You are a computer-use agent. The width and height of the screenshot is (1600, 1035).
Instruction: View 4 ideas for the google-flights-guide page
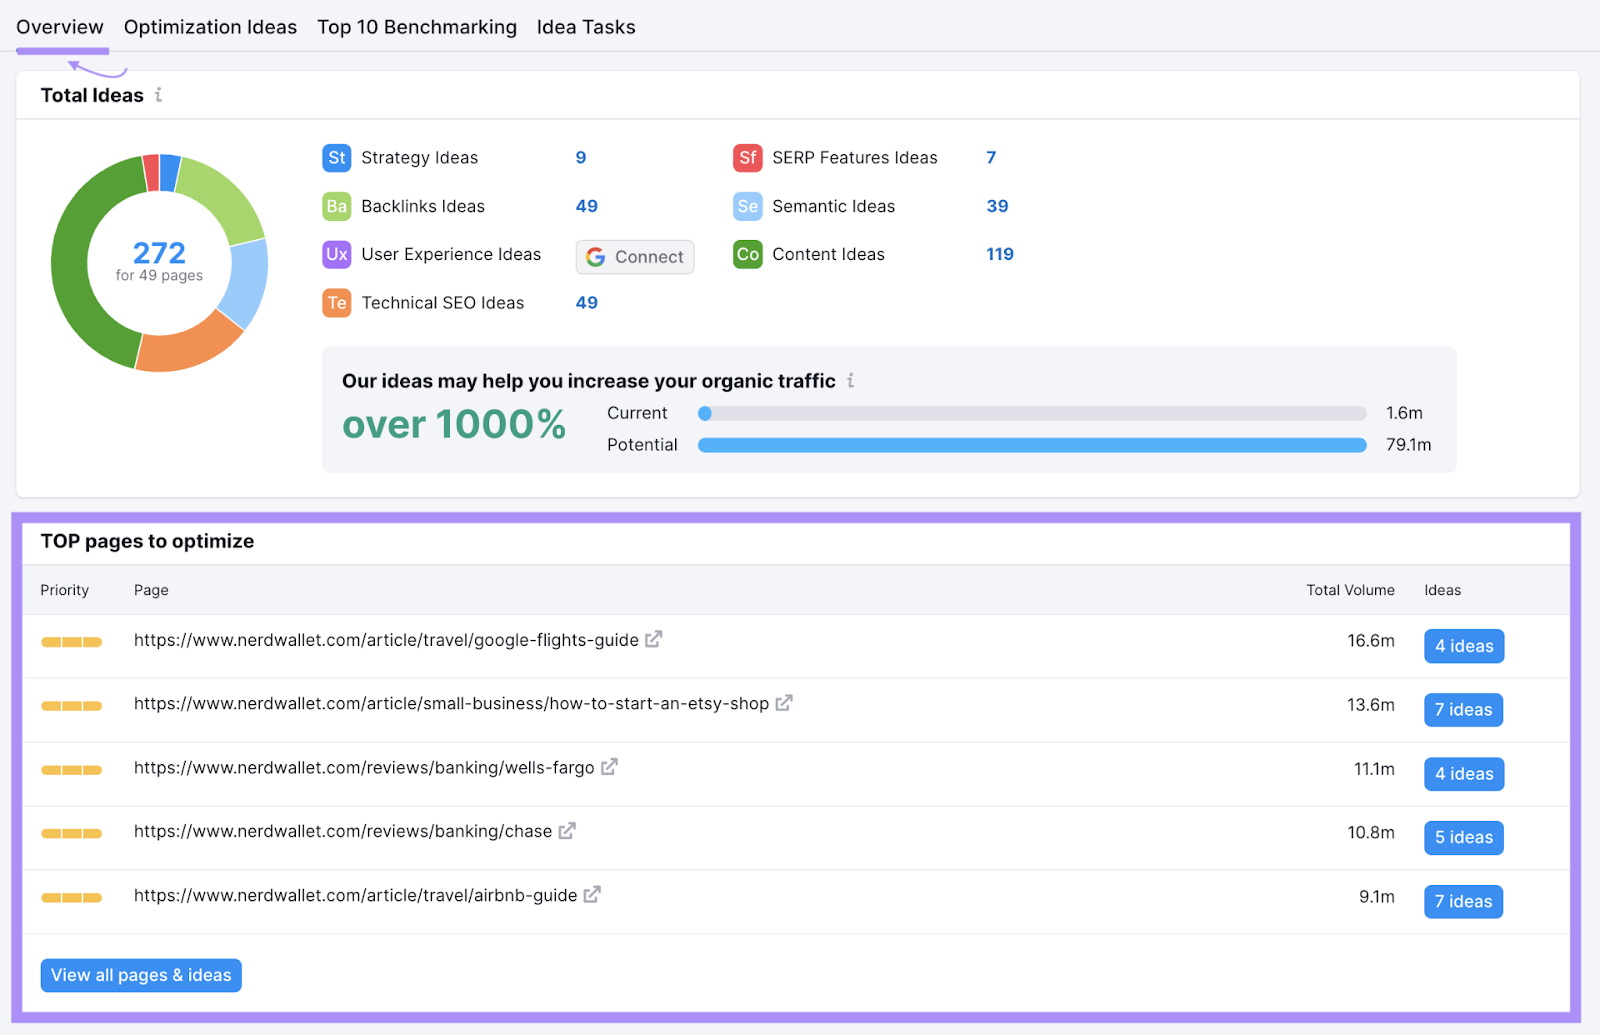pos(1463,645)
